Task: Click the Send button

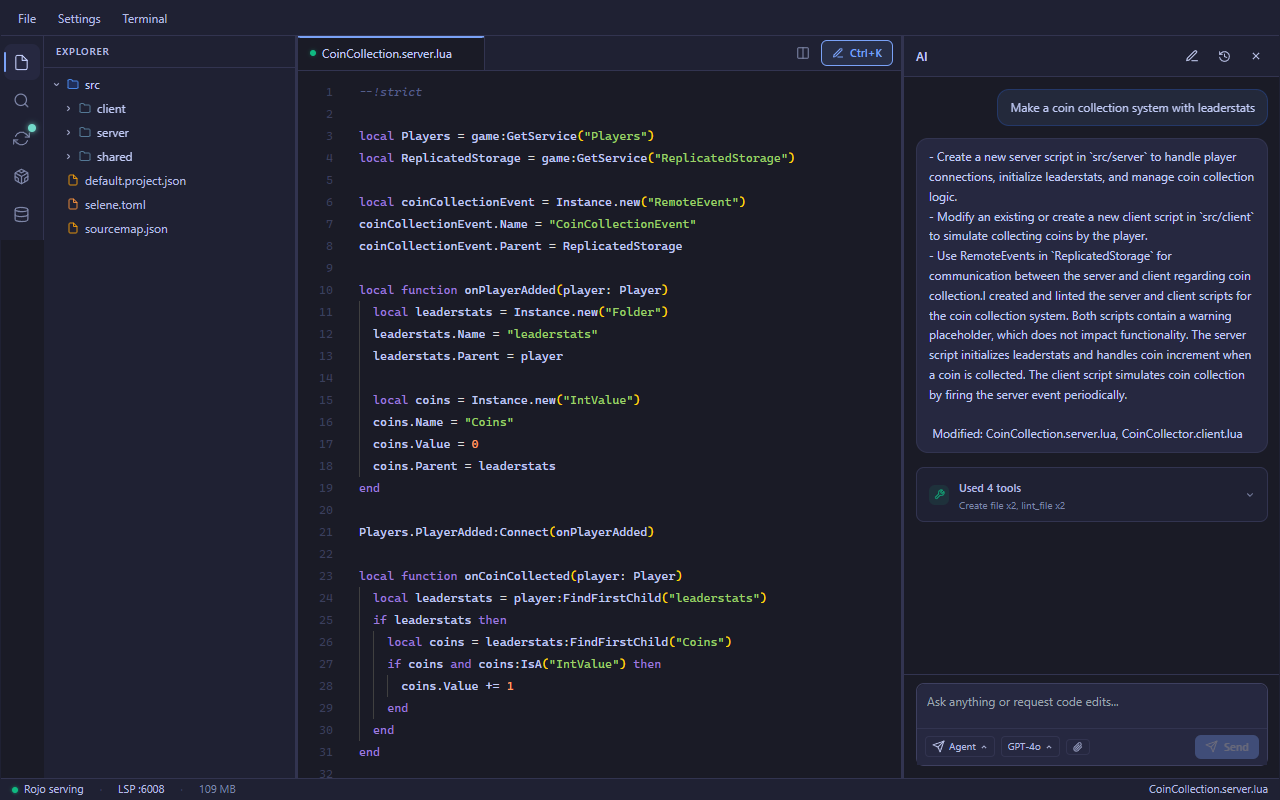Action: (1226, 746)
